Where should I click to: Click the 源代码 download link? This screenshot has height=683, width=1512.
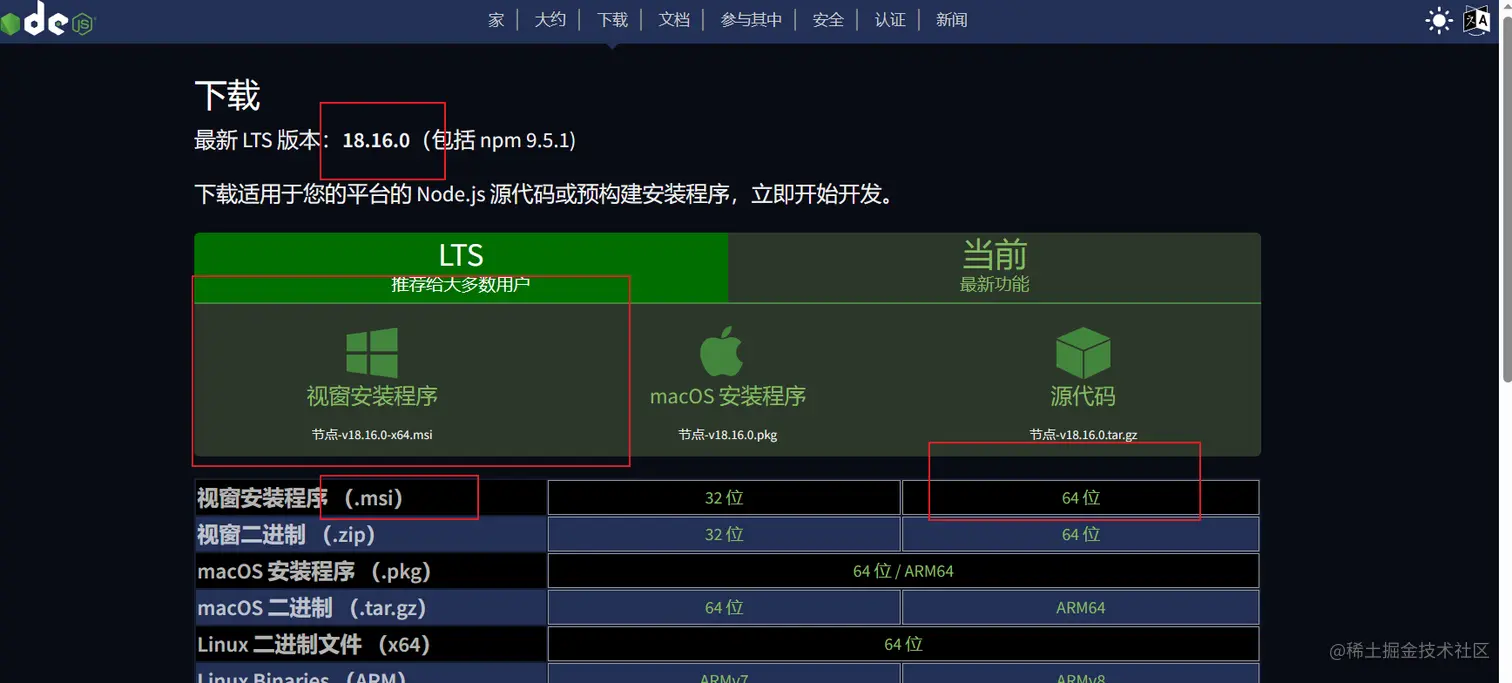coord(1083,396)
